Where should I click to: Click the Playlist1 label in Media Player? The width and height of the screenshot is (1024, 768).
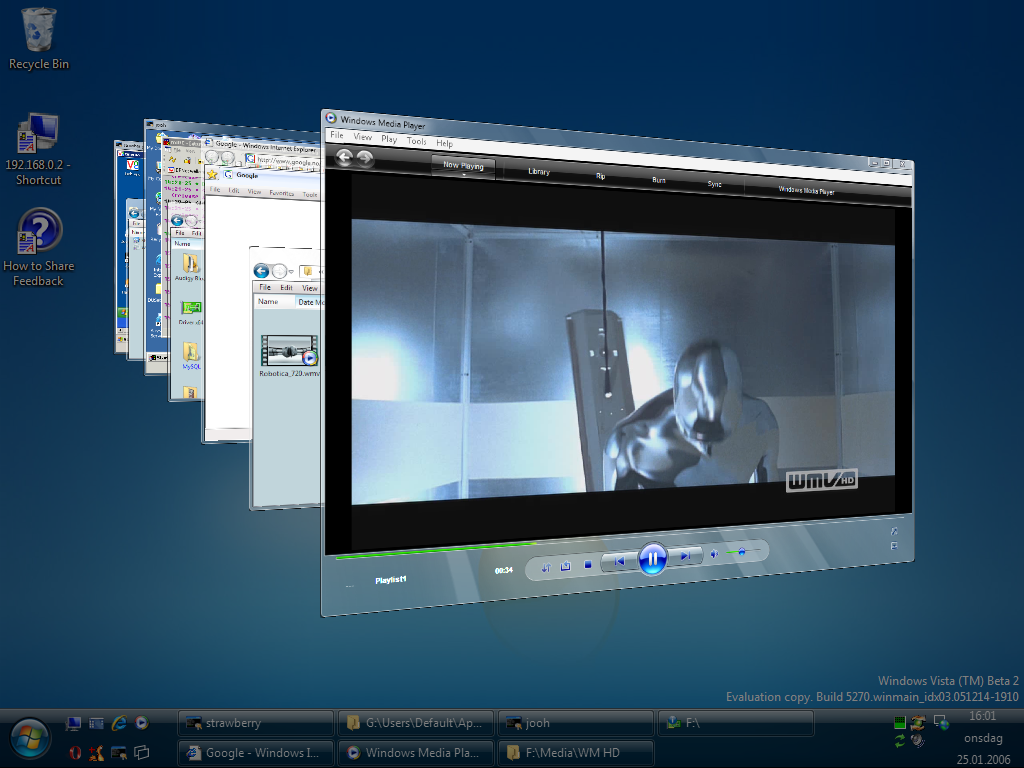coord(391,580)
